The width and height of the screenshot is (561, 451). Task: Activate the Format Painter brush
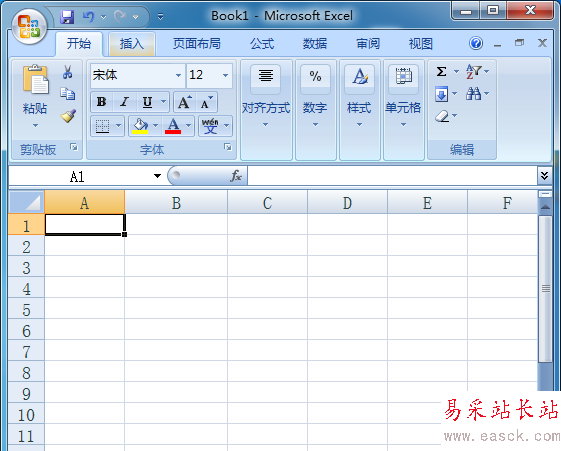pos(68,116)
